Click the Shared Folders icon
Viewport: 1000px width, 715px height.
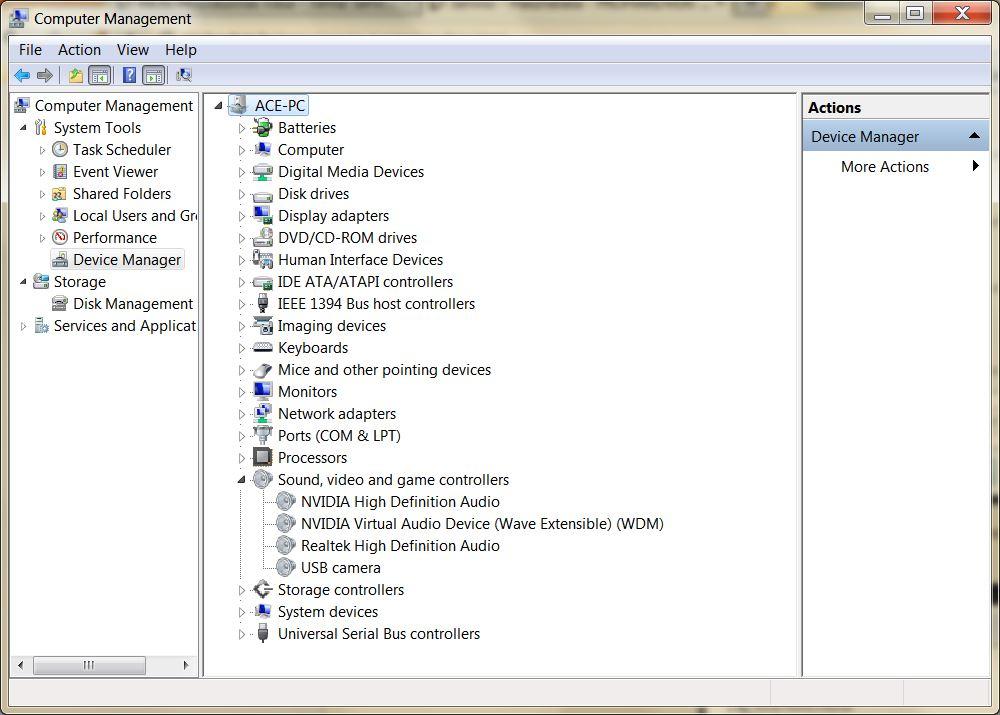click(x=59, y=194)
